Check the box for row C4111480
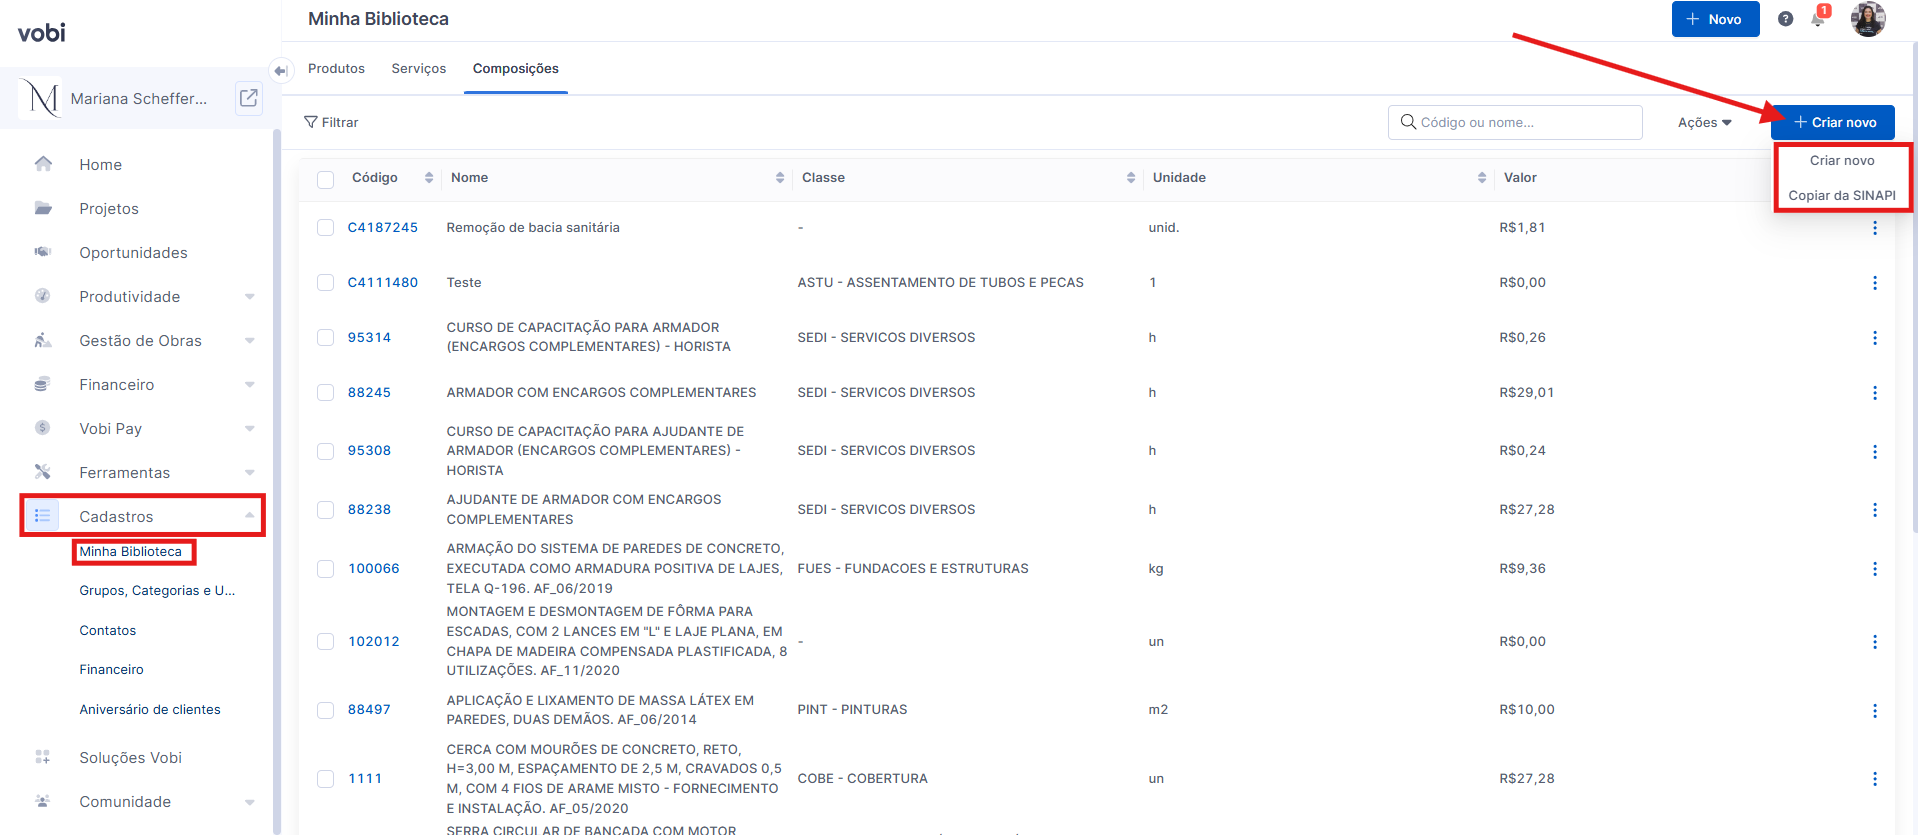This screenshot has width=1918, height=835. 325,283
